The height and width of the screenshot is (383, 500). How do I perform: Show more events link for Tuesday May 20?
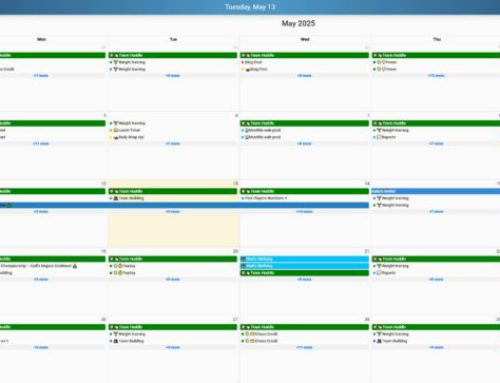click(173, 279)
